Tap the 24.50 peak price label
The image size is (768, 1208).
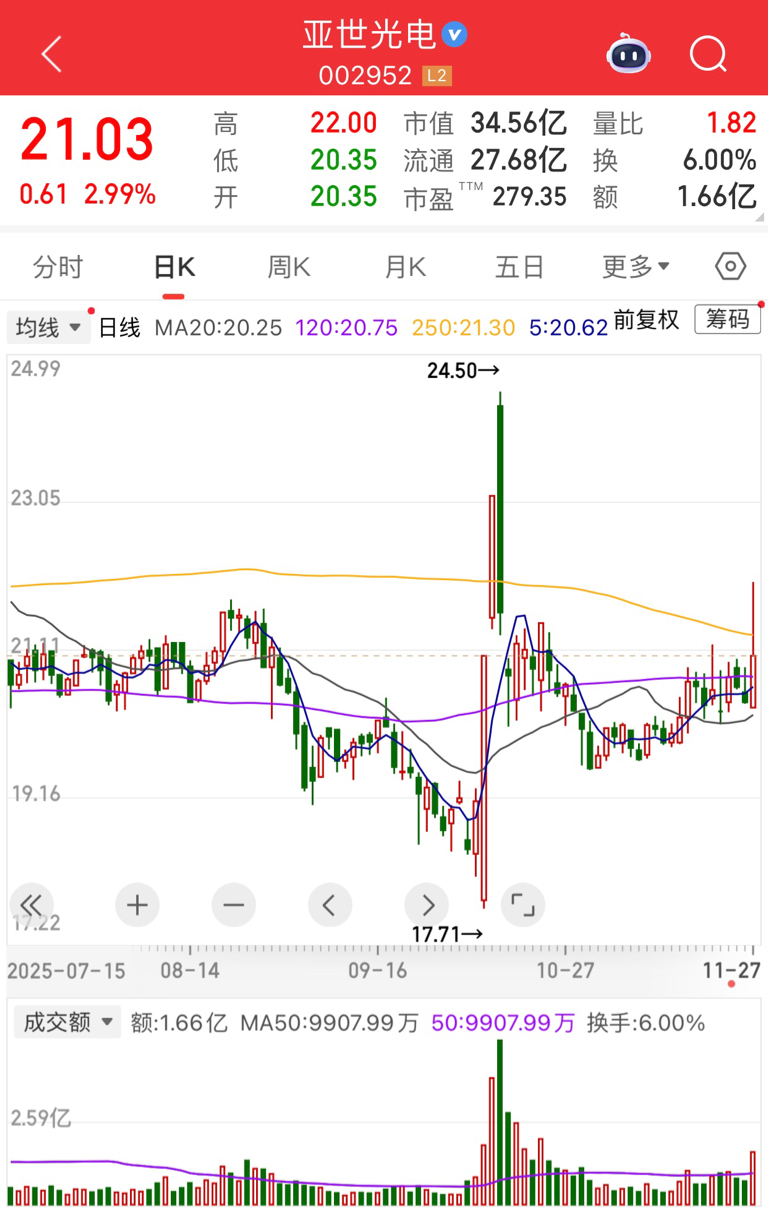pyautogui.click(x=463, y=371)
